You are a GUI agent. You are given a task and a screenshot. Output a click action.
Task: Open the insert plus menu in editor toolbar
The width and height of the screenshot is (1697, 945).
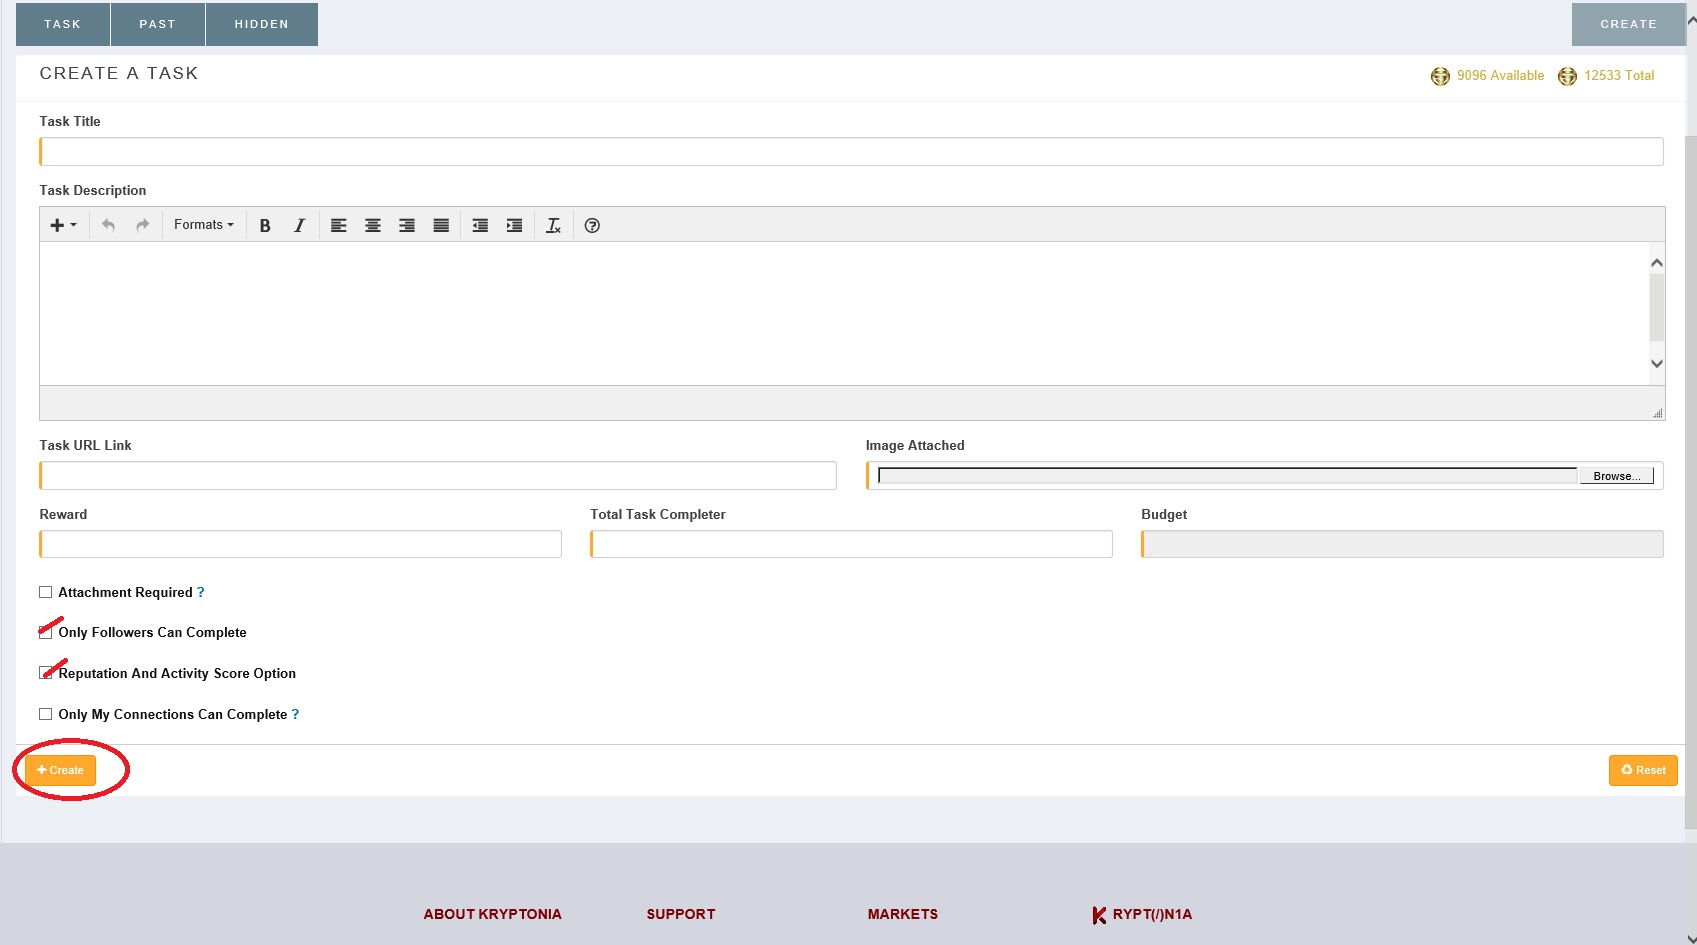tap(63, 225)
